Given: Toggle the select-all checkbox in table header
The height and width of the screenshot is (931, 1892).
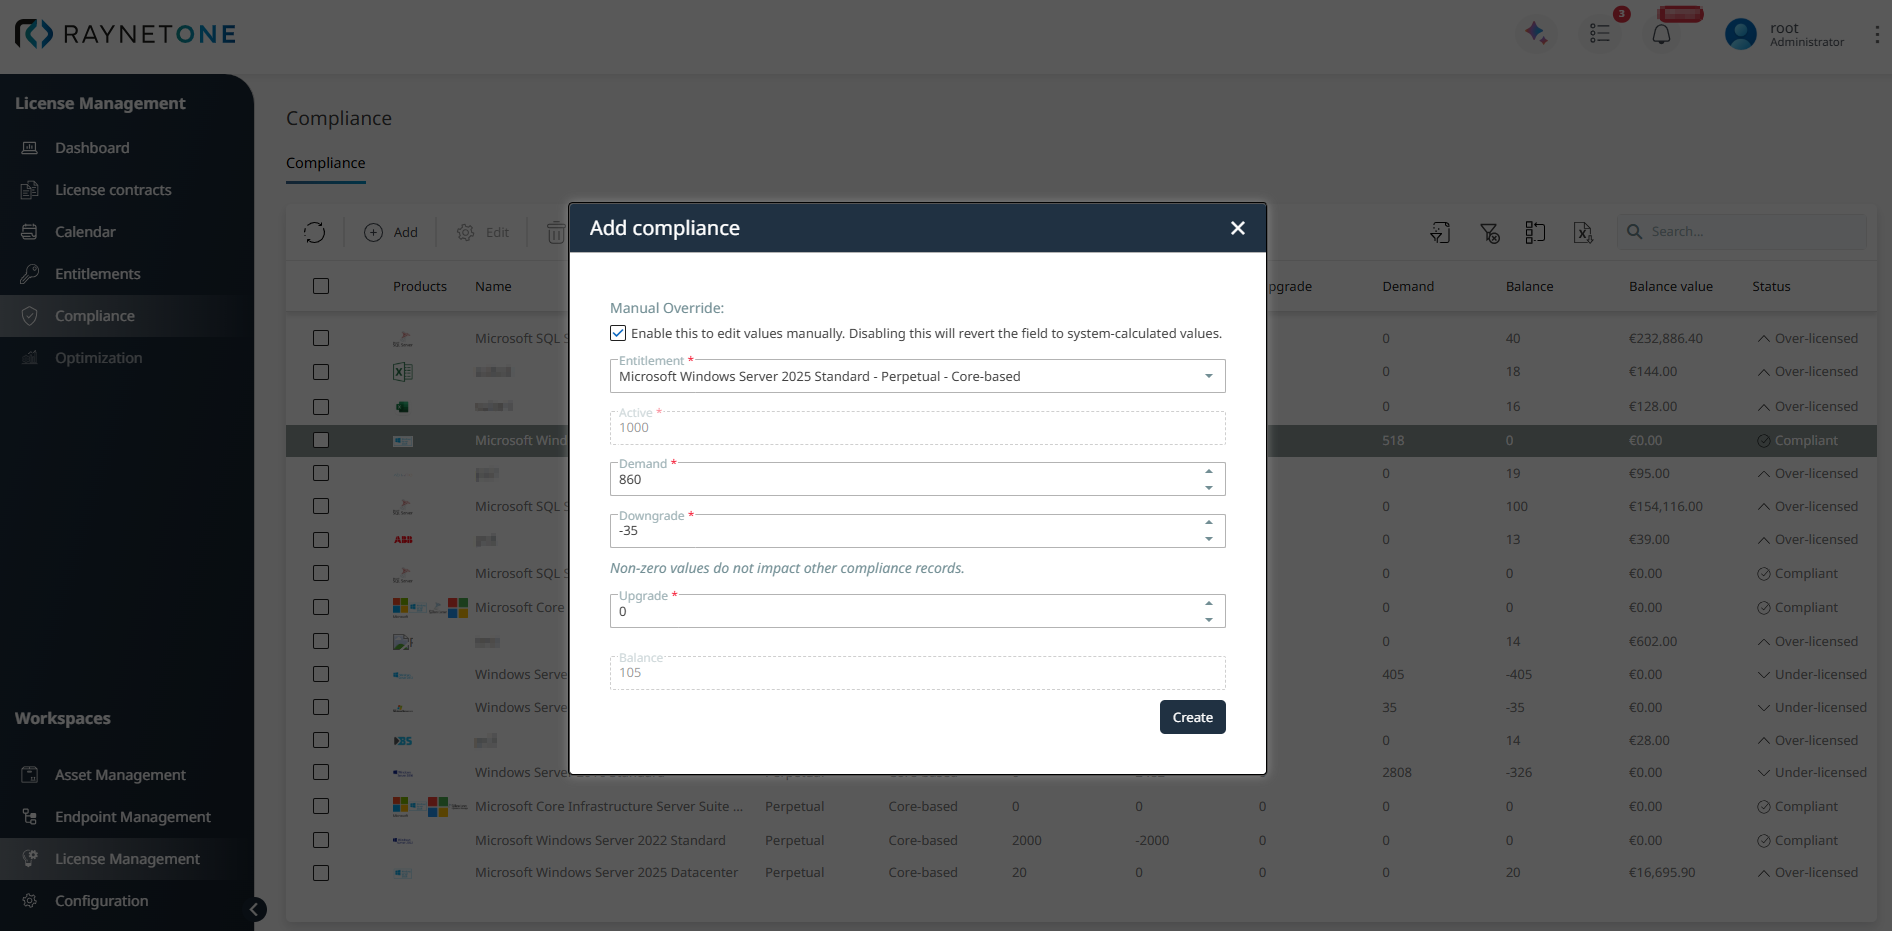Looking at the screenshot, I should click(x=321, y=286).
